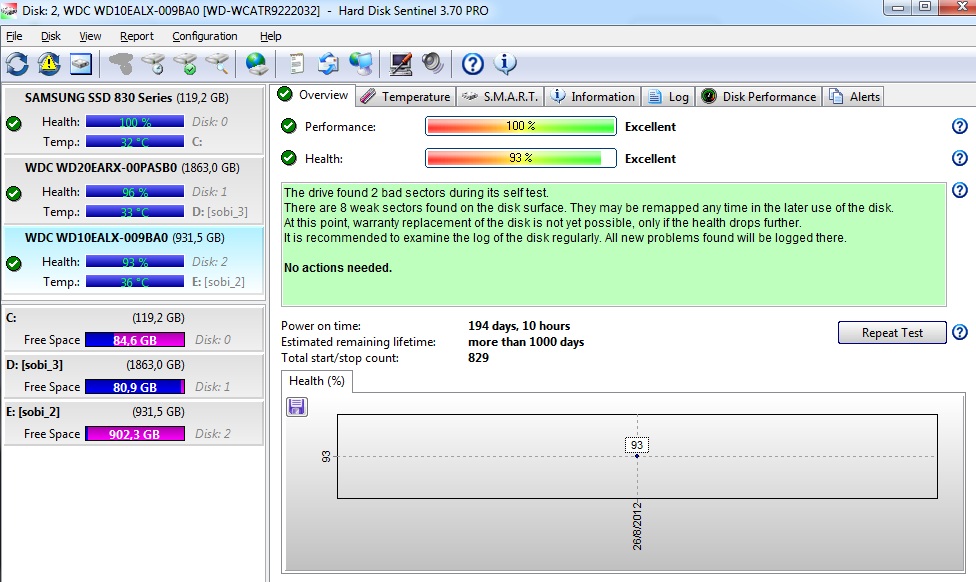Click the disk with clock toolbar icon
976x582 pixels.
pos(153,63)
